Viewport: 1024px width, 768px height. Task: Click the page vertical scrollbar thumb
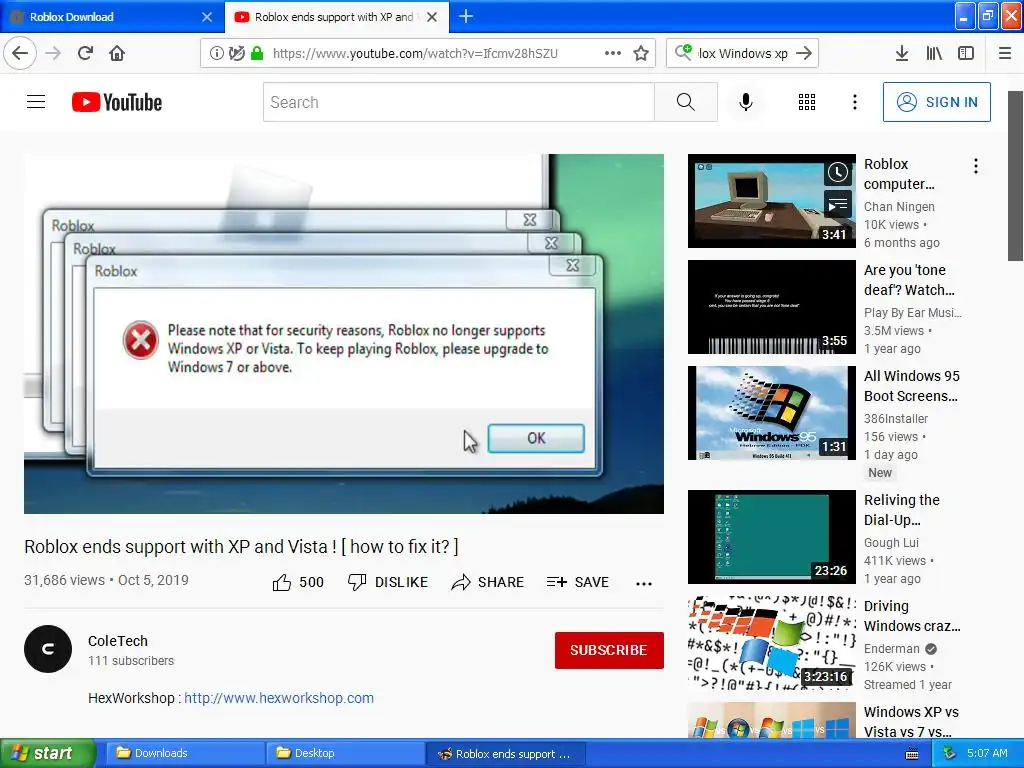coord(1016,176)
